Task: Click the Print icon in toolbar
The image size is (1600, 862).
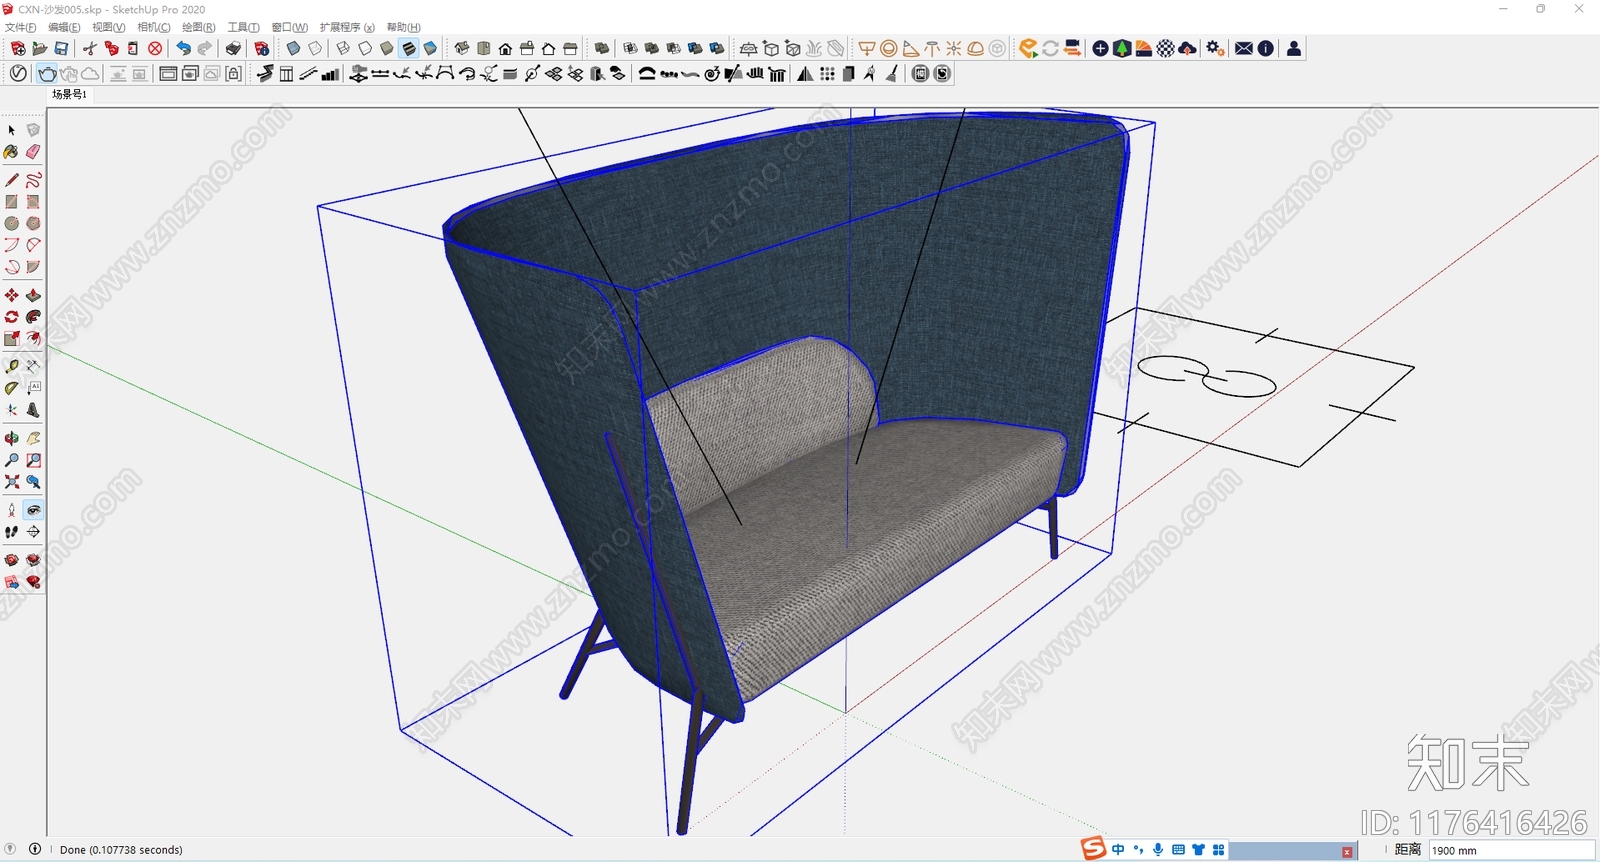Action: (x=233, y=48)
